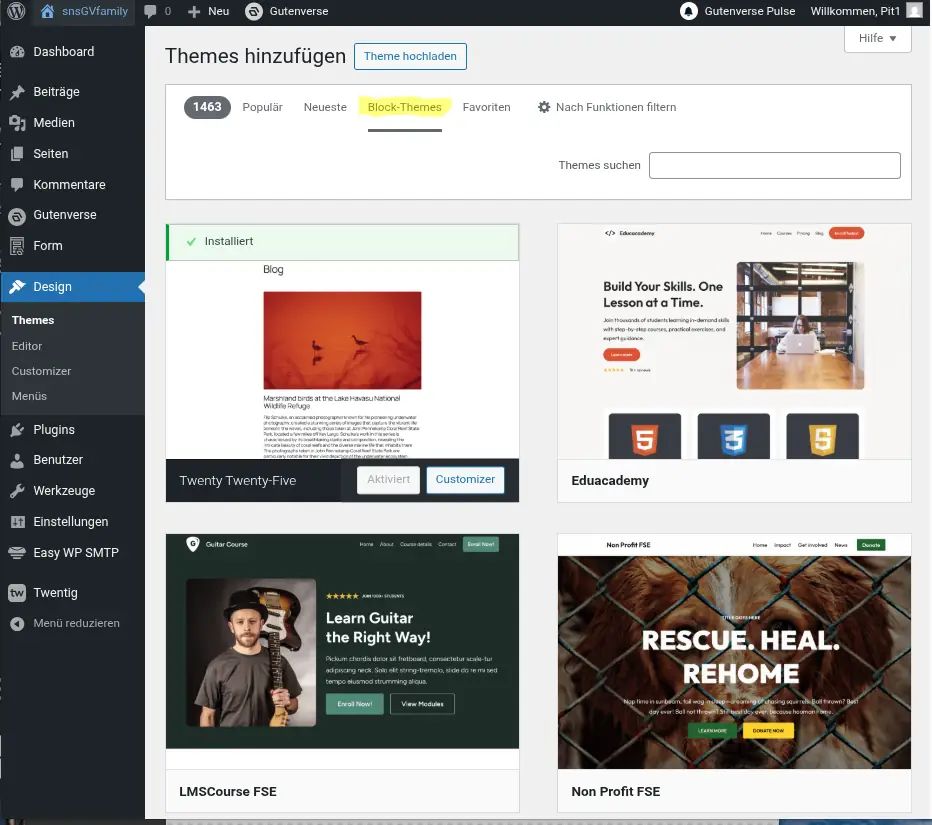Screen dimensions: 932x825
Task: Click the Neu label in admin bar
Action: pos(218,11)
